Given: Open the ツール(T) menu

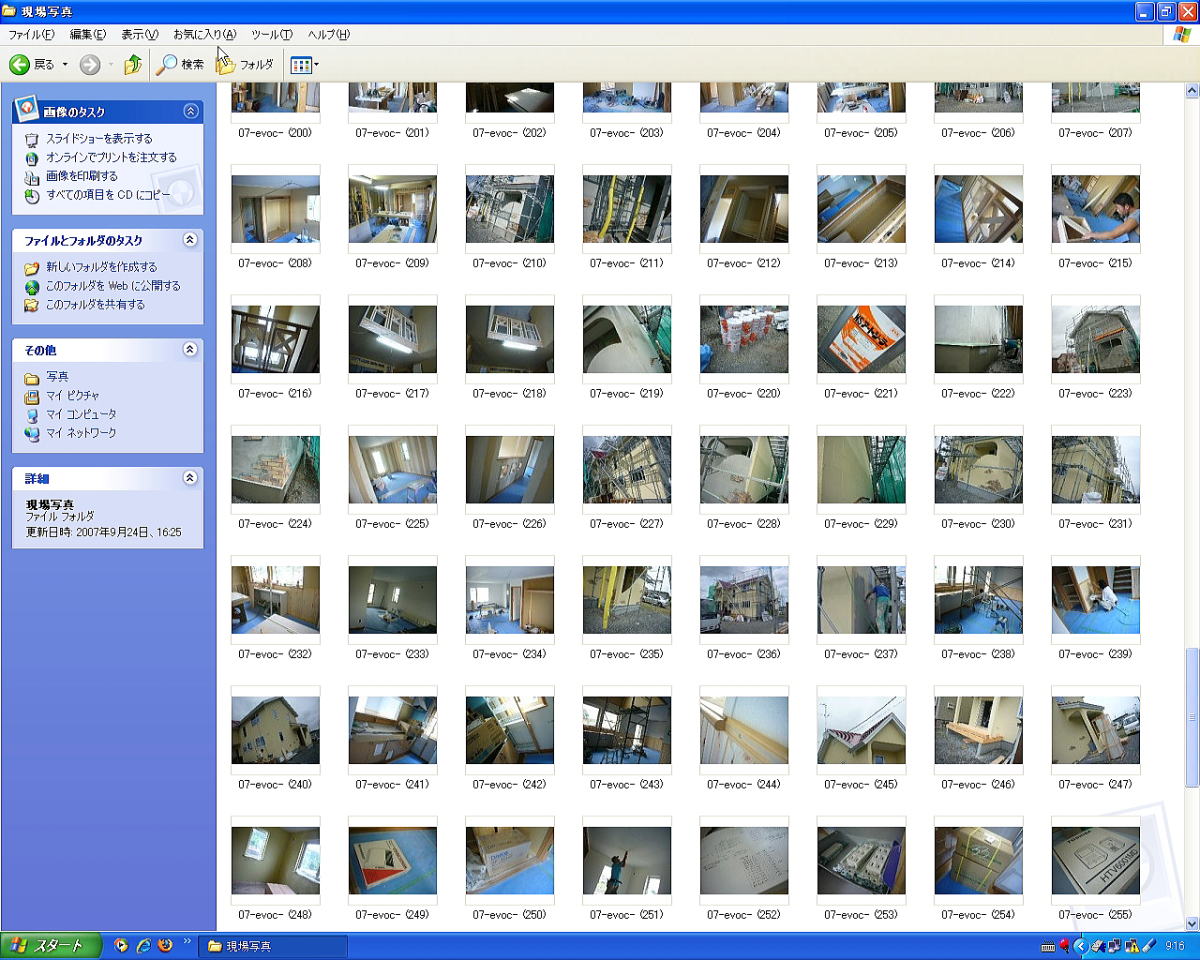Looking at the screenshot, I should 271,35.
